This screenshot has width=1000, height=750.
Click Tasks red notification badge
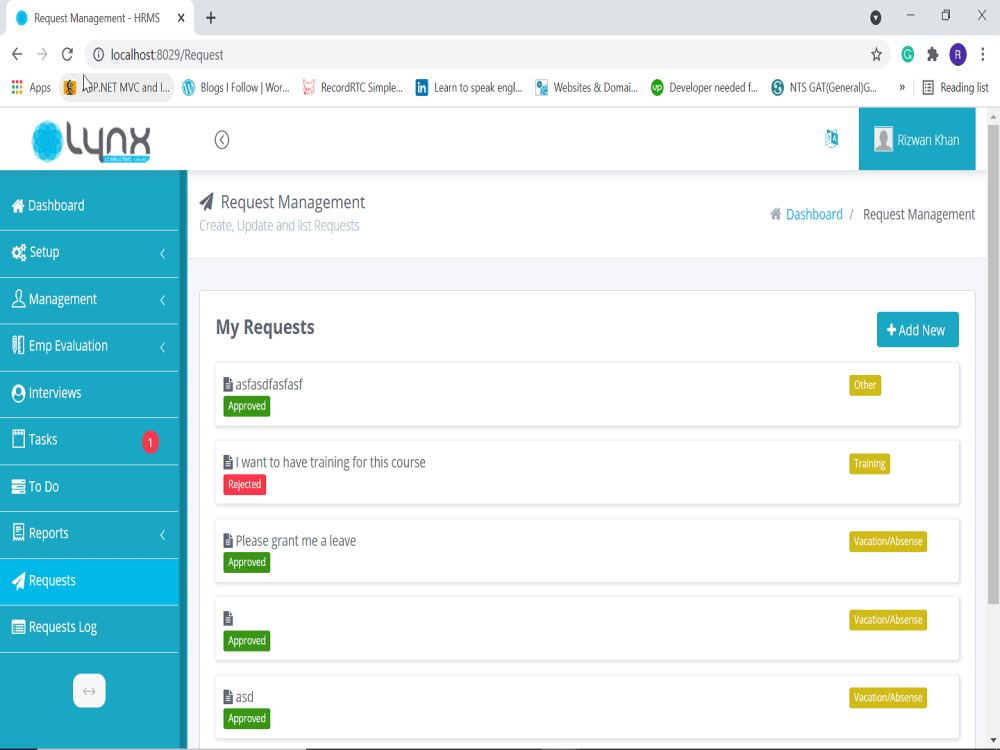coord(151,442)
